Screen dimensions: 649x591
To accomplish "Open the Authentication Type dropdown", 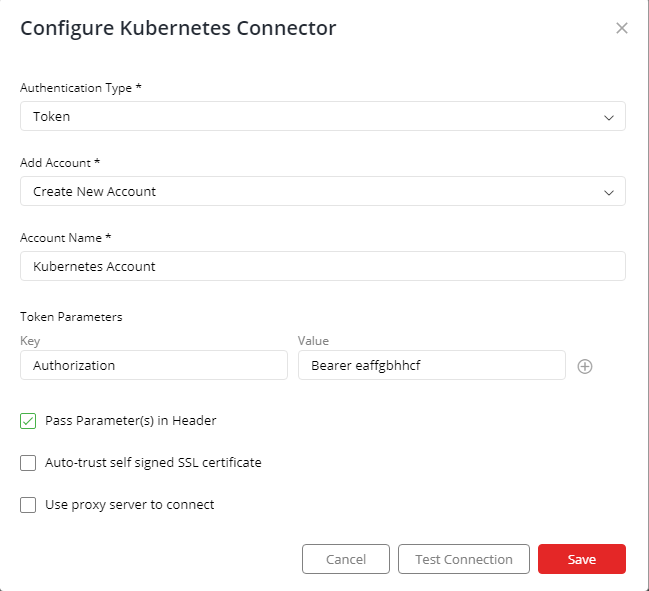I will point(323,116).
